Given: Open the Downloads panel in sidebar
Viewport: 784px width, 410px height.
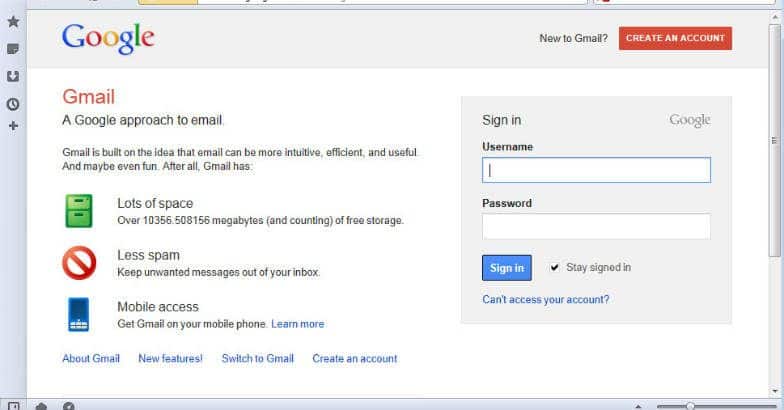Looking at the screenshot, I should point(14,76).
